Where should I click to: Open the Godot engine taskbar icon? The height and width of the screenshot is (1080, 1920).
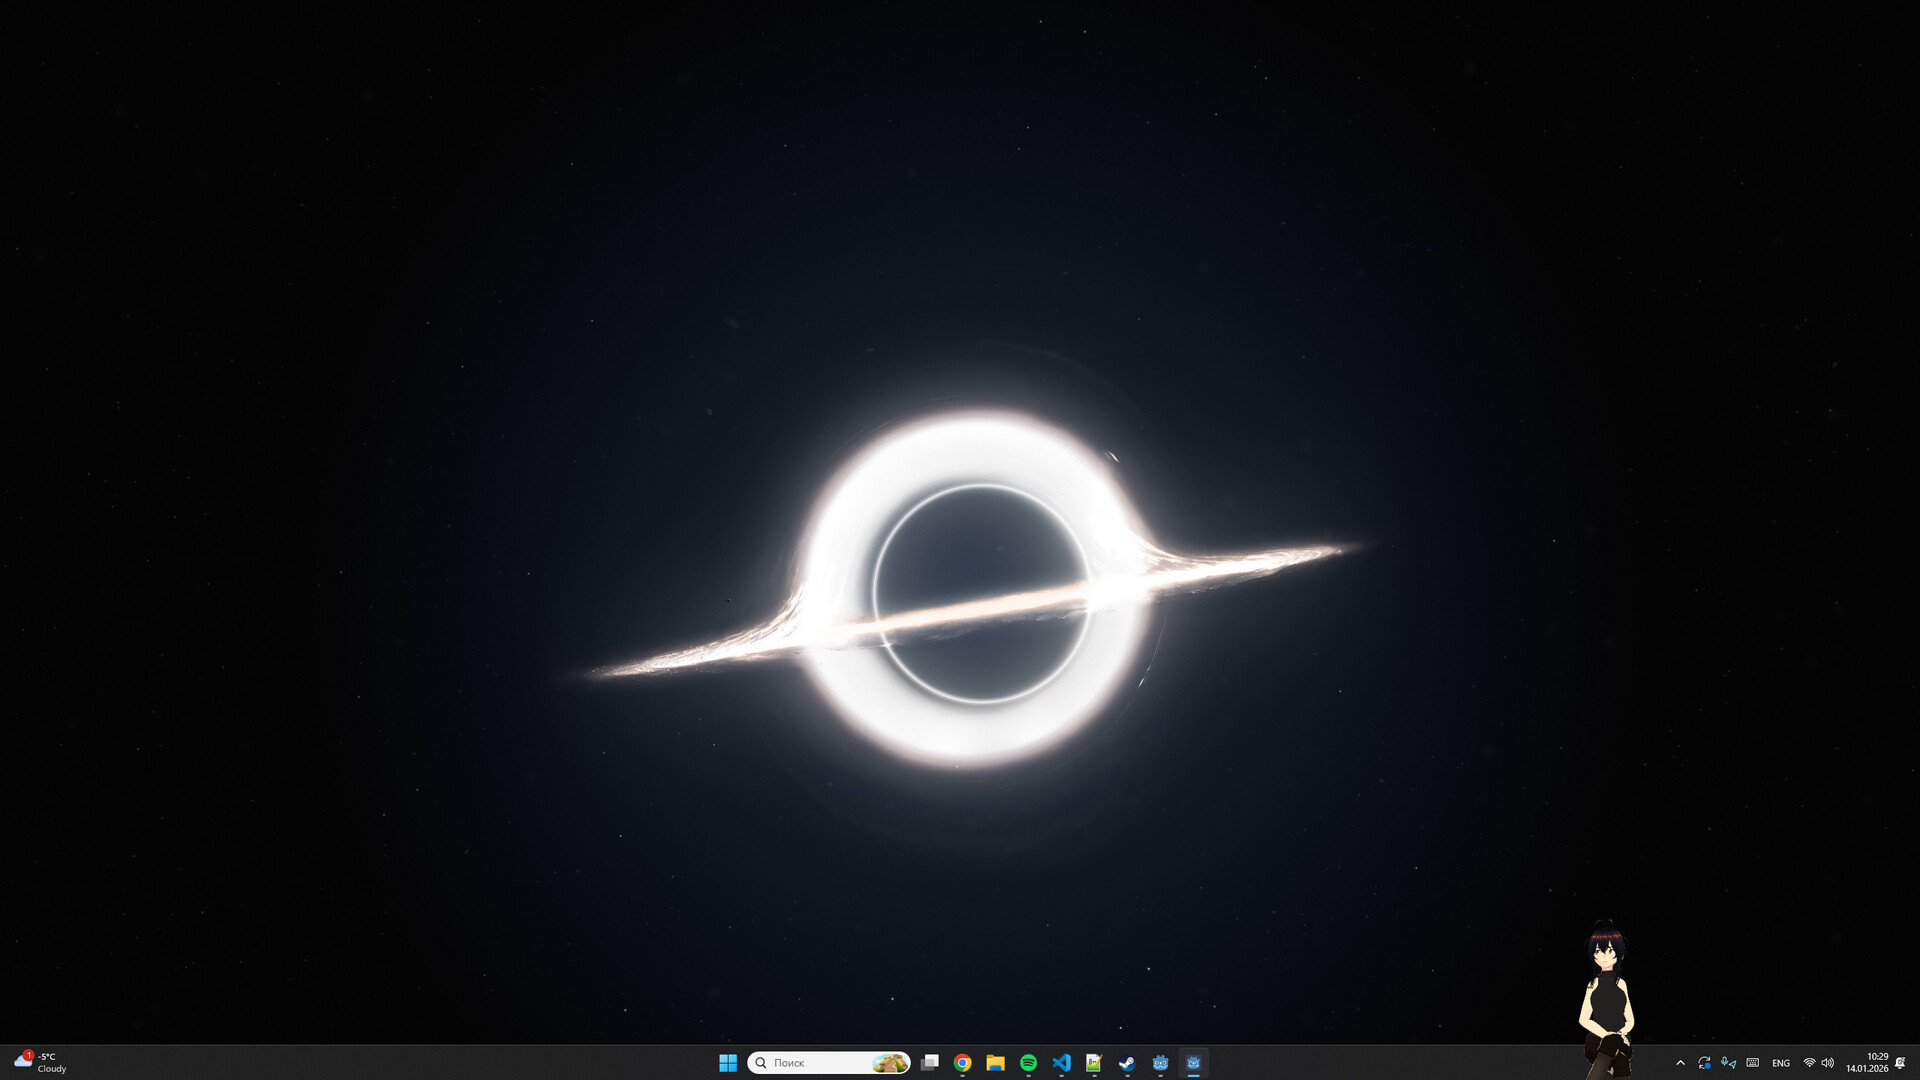[x=1160, y=1063]
